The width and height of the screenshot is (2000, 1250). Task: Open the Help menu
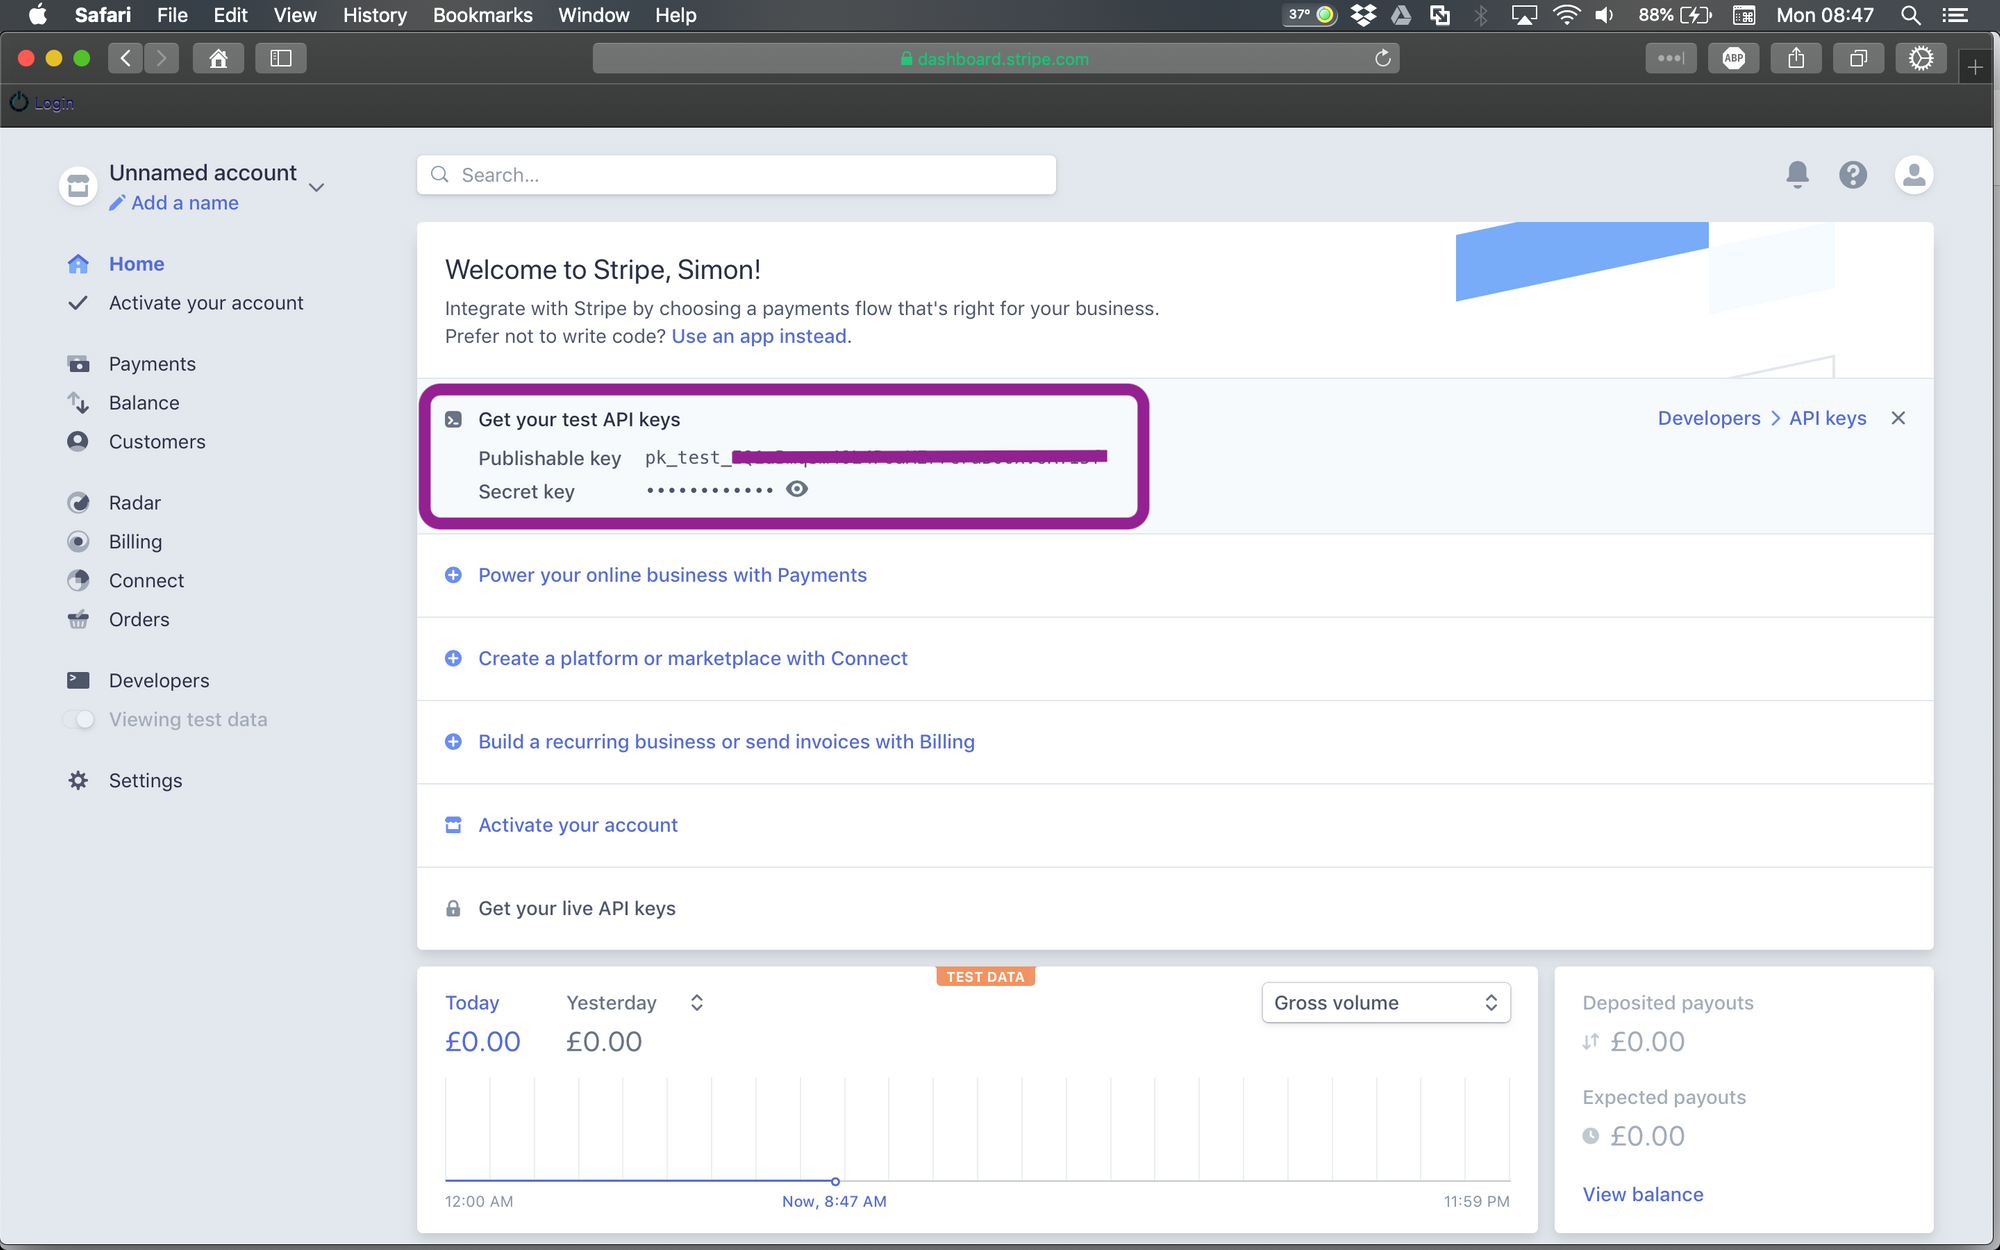(676, 15)
